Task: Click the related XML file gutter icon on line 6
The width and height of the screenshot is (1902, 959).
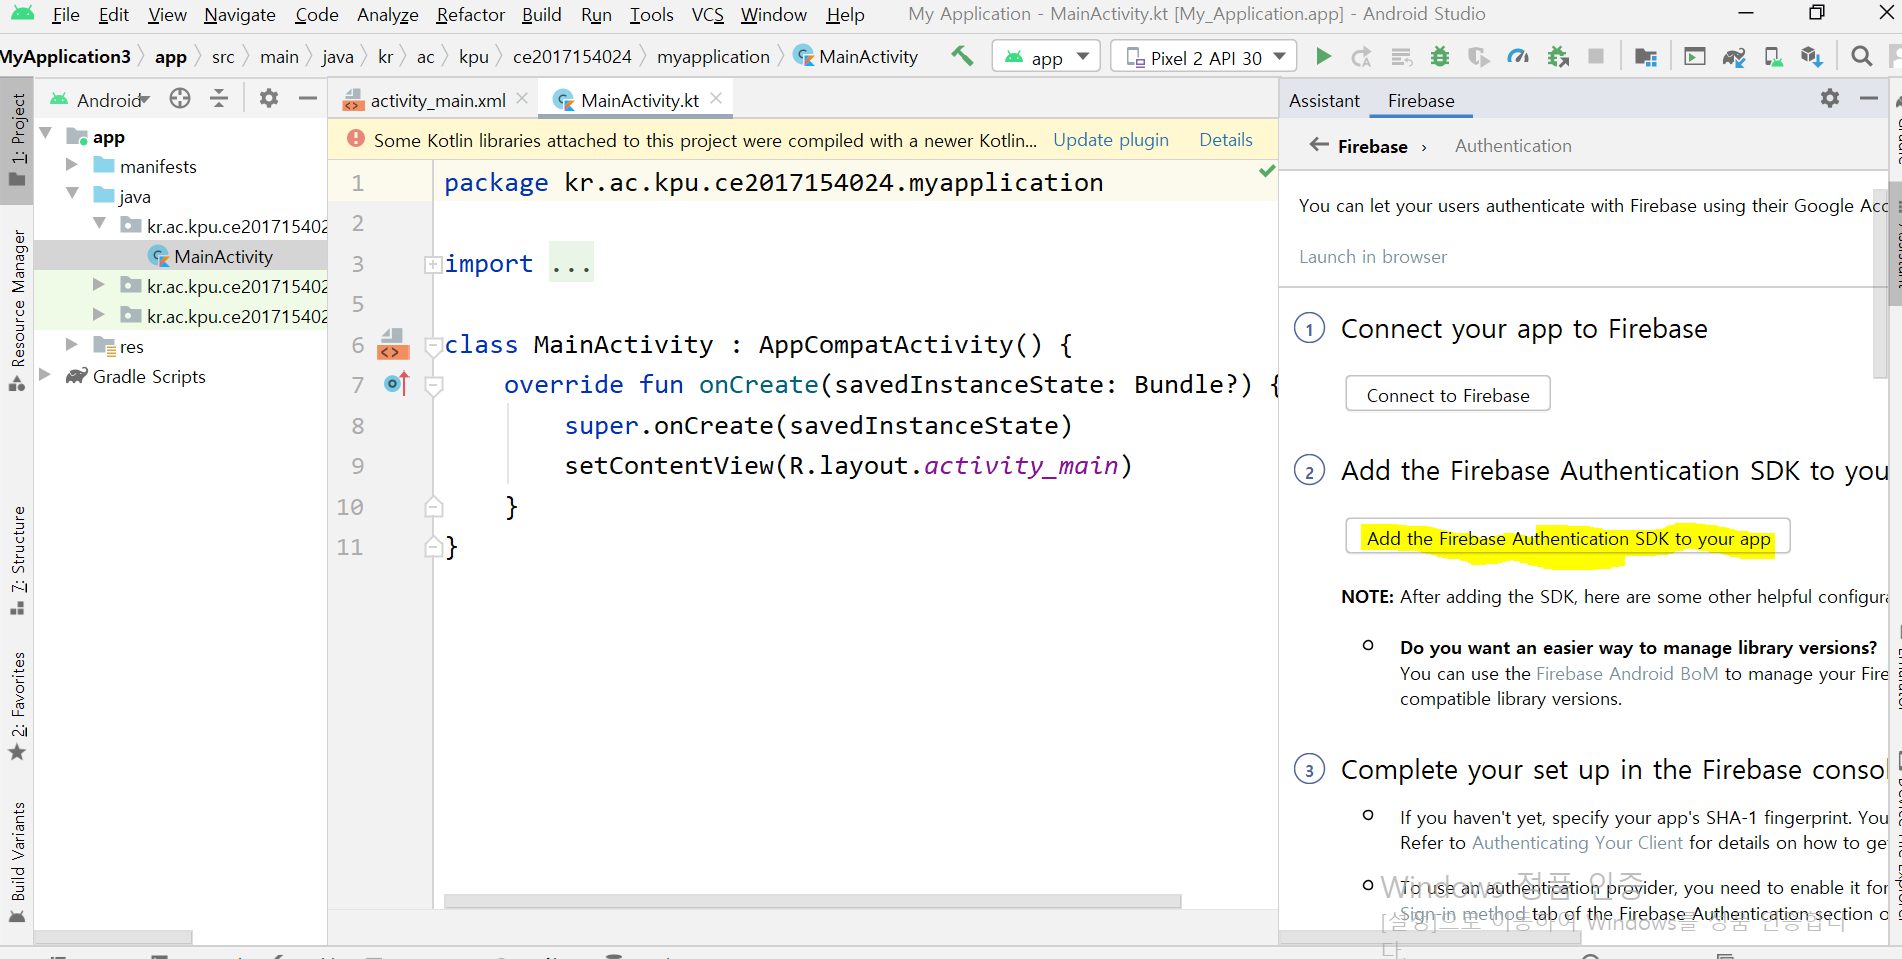Action: [391, 345]
